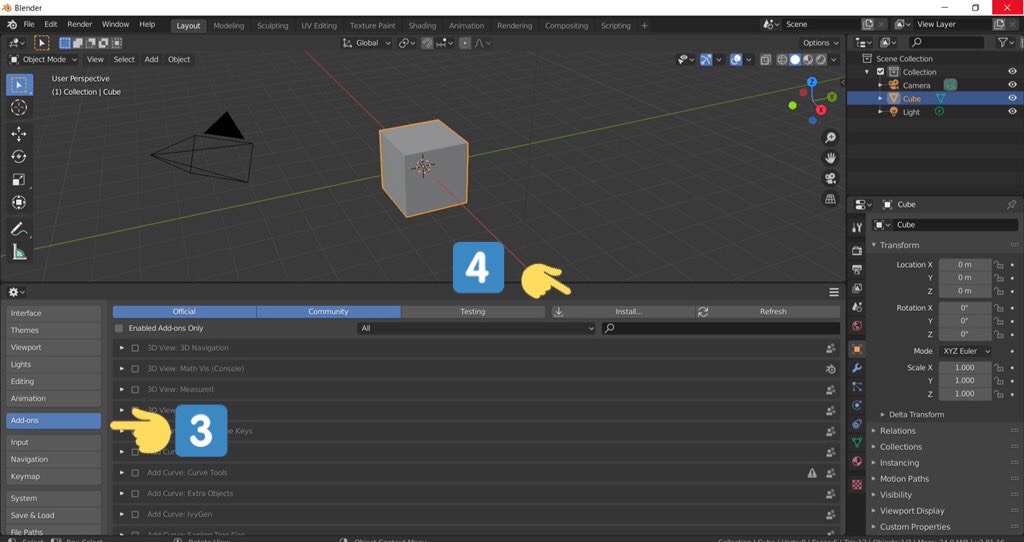This screenshot has width=1024, height=542.
Task: Click the Install... button
Action: (x=622, y=312)
